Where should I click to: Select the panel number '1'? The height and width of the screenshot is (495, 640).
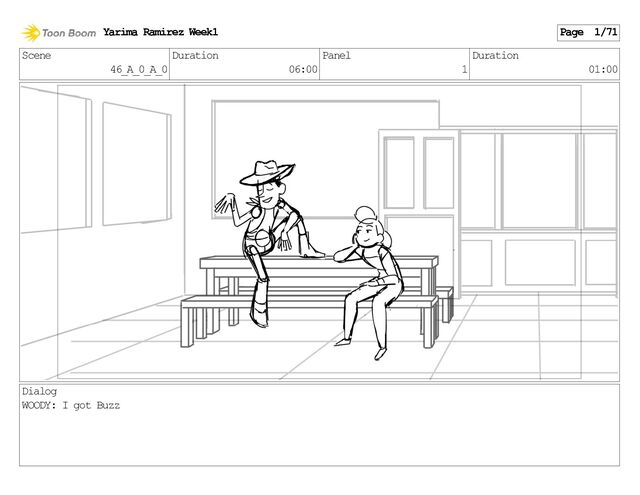(x=464, y=69)
